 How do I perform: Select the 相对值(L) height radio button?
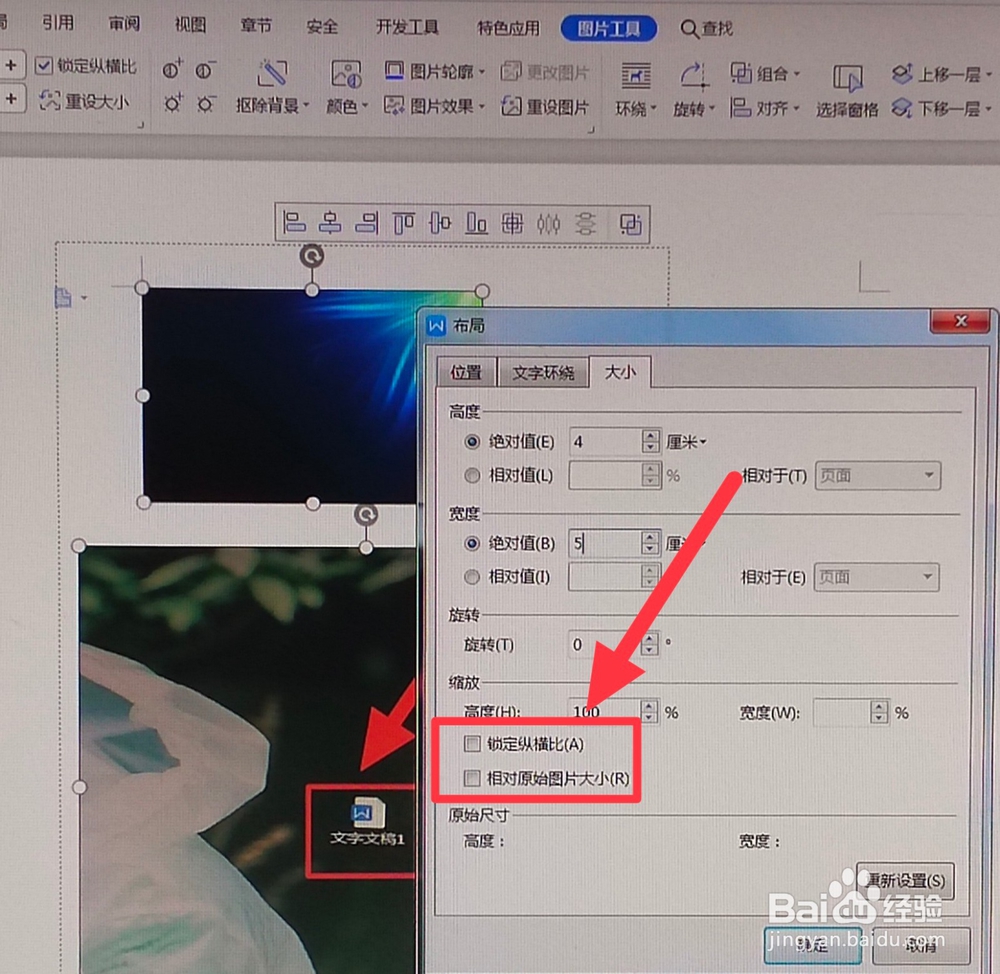point(471,475)
